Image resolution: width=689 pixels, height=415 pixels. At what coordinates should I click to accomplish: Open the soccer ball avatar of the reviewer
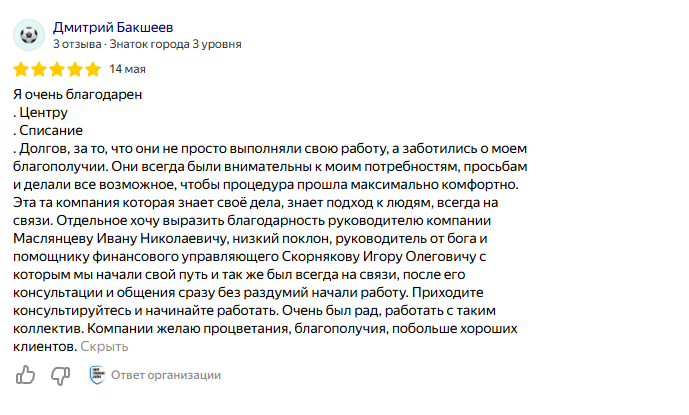pyautogui.click(x=29, y=35)
